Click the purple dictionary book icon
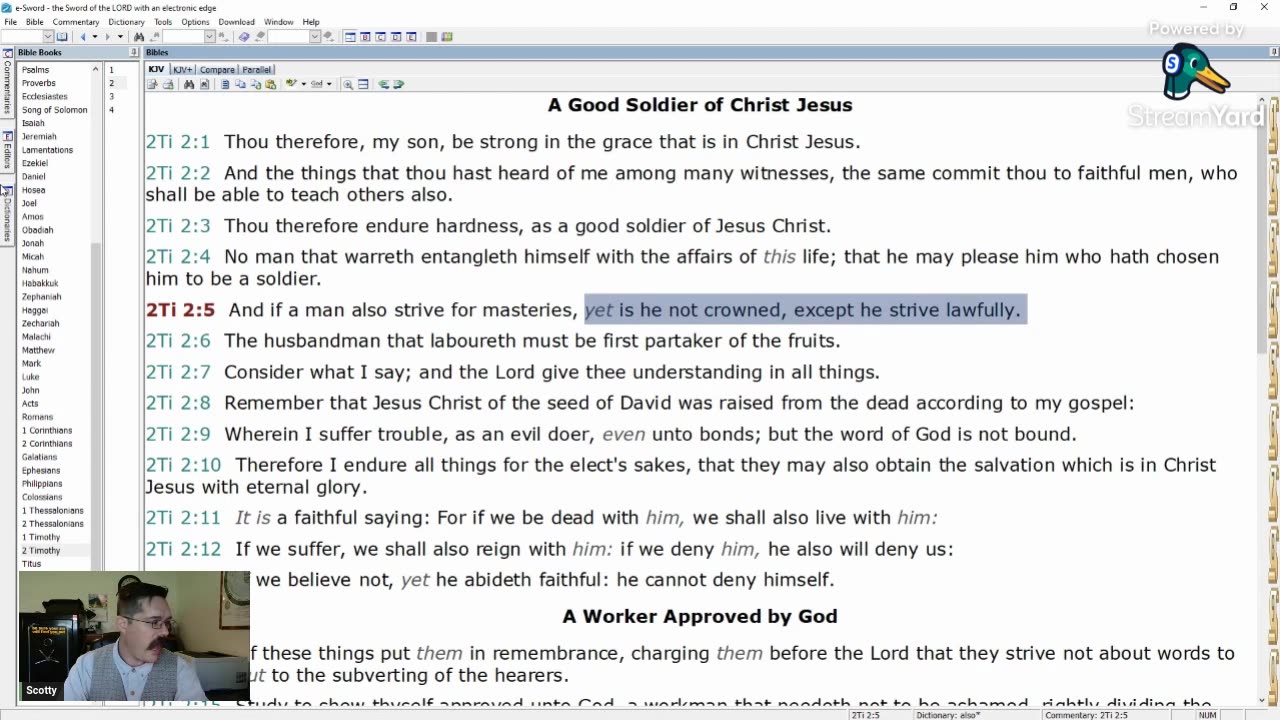 pos(244,37)
